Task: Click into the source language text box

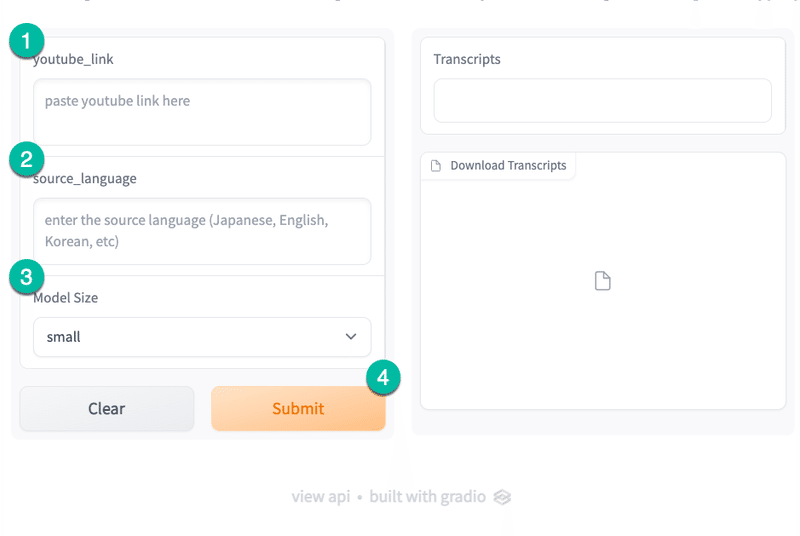Action: pos(201,231)
